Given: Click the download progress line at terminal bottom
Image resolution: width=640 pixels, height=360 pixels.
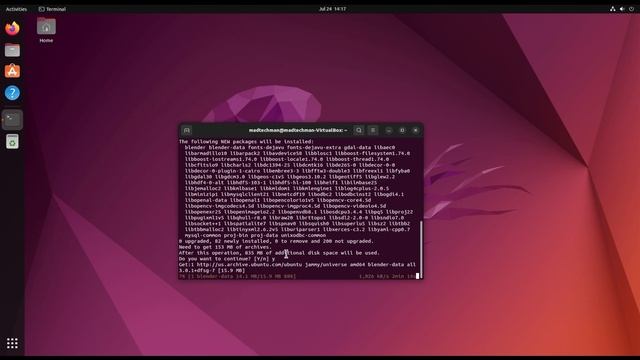Looking at the screenshot, I should click(297, 276).
